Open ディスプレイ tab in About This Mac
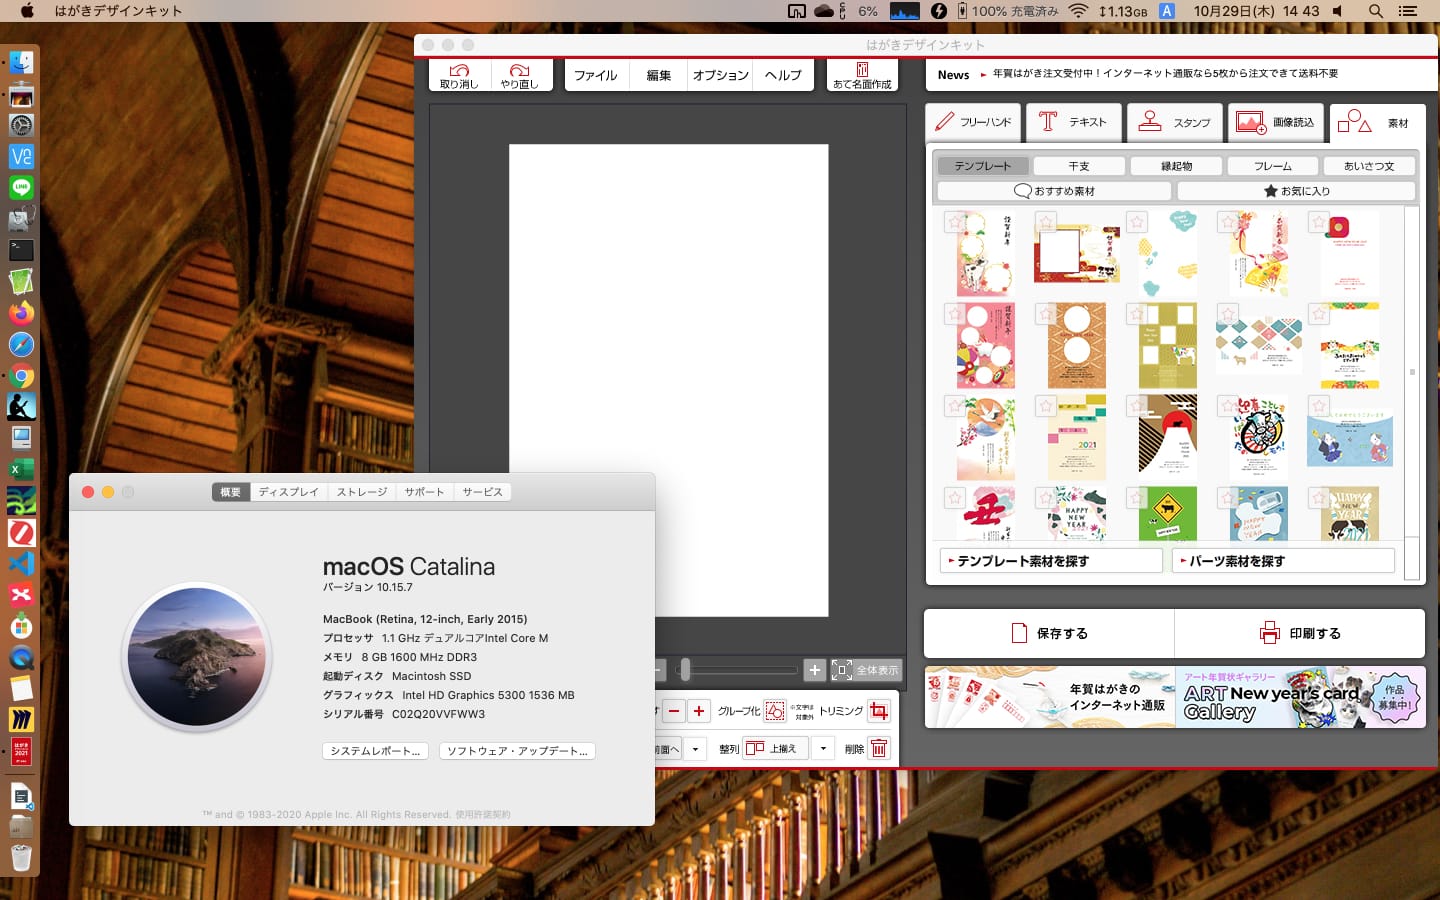This screenshot has height=900, width=1440. tap(288, 492)
